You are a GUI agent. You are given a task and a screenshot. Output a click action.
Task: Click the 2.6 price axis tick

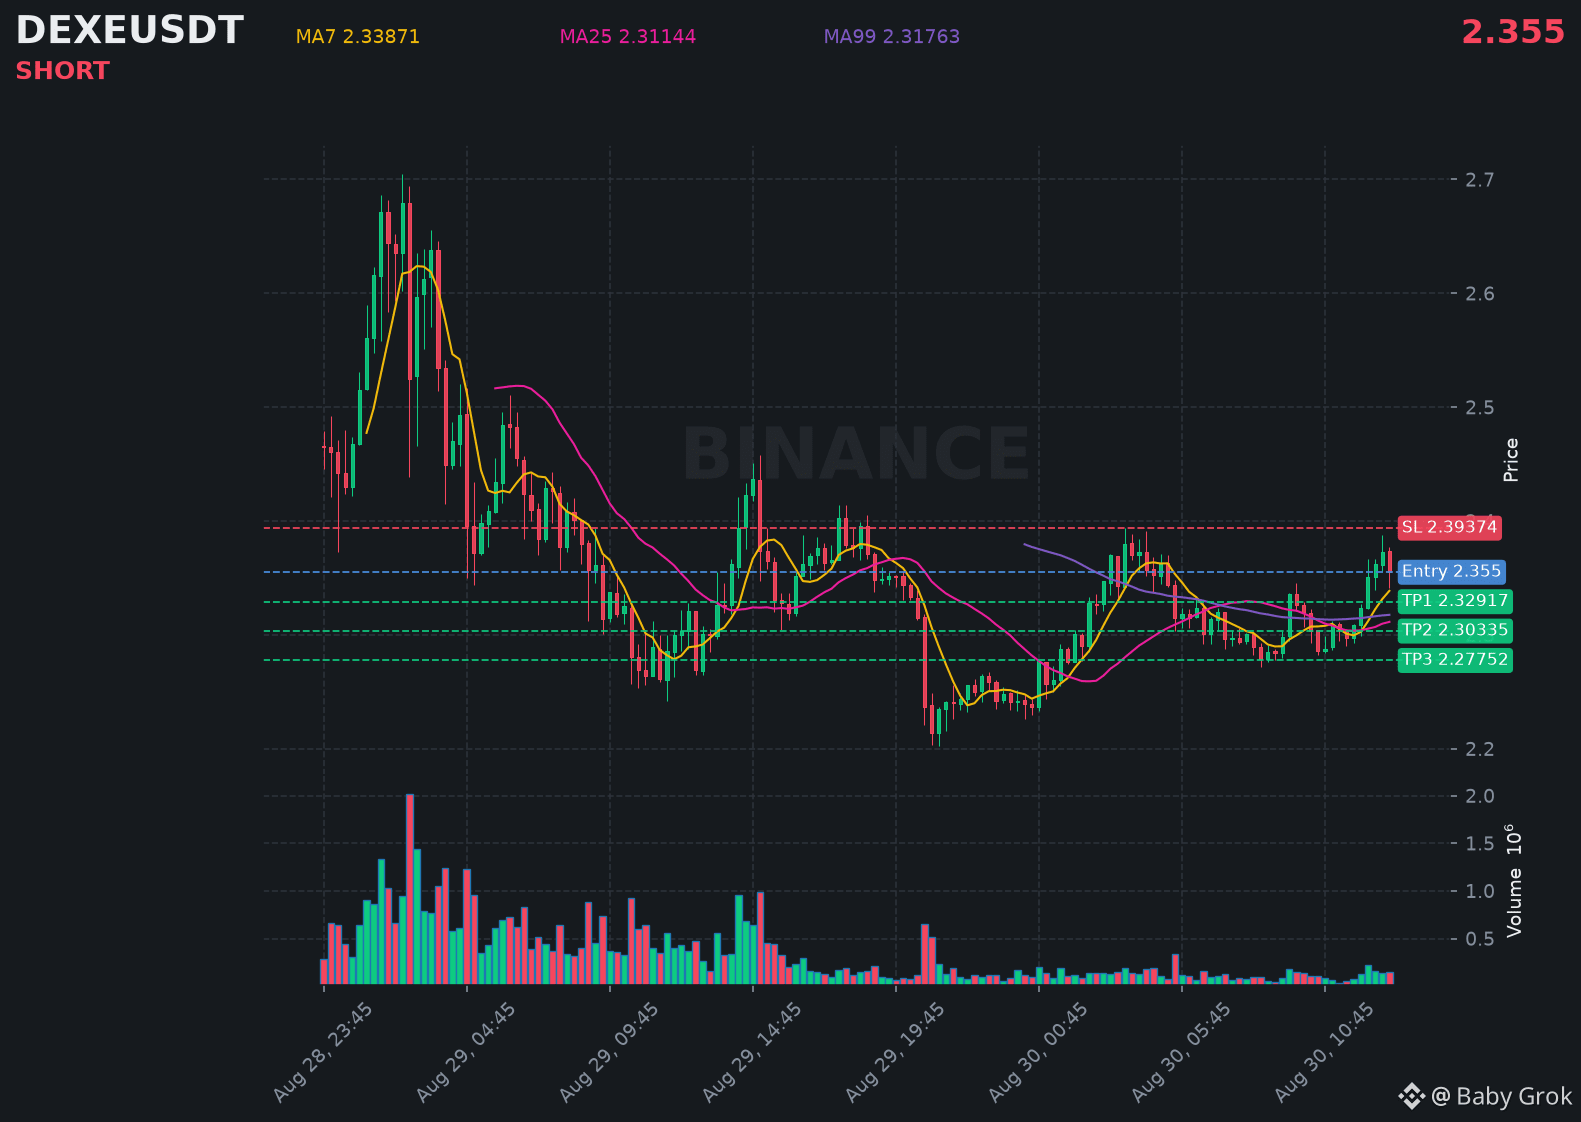(x=1480, y=294)
